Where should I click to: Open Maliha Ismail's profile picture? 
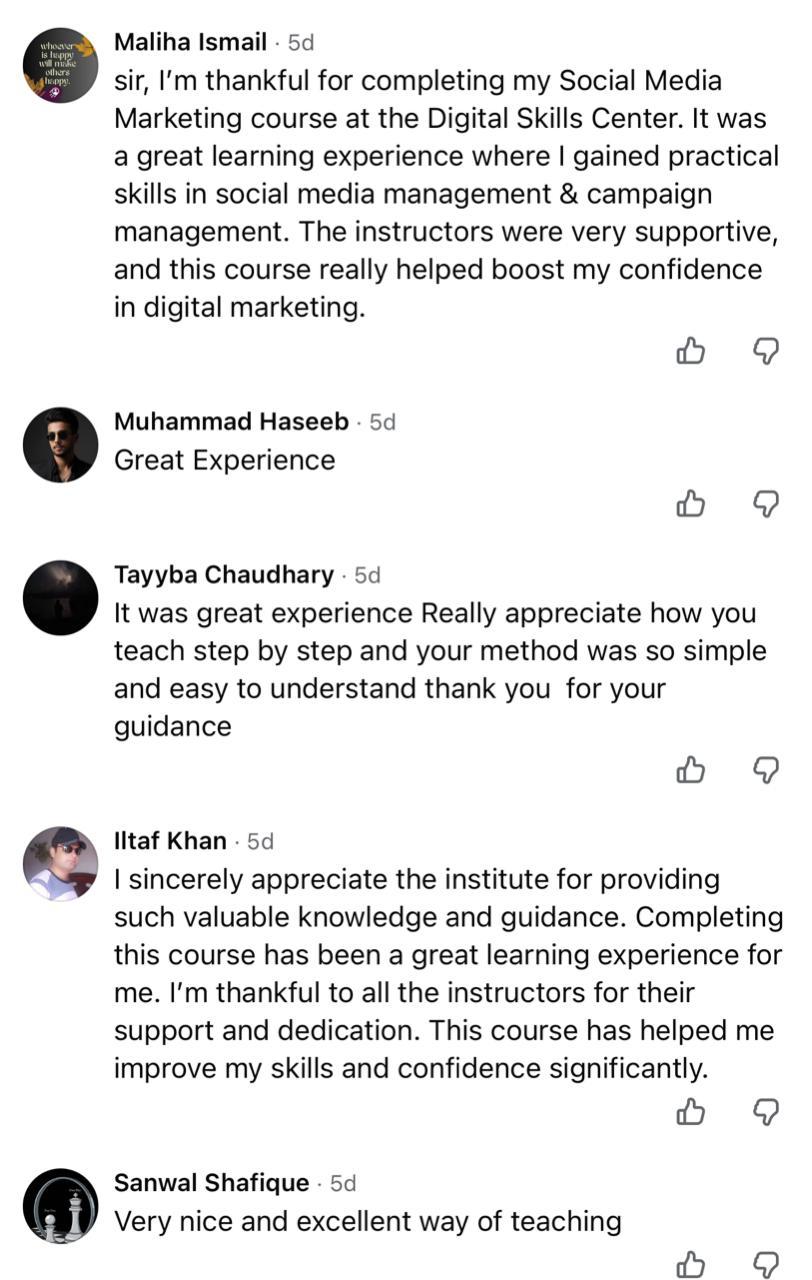tap(60, 66)
